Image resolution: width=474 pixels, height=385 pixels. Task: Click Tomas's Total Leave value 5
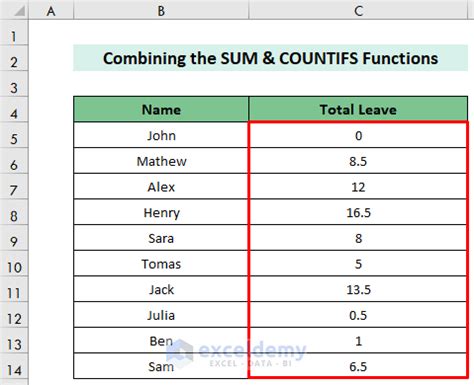click(358, 264)
